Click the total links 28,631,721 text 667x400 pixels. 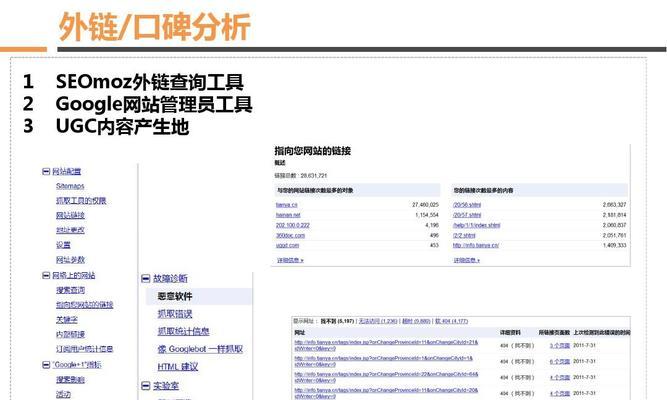point(301,175)
